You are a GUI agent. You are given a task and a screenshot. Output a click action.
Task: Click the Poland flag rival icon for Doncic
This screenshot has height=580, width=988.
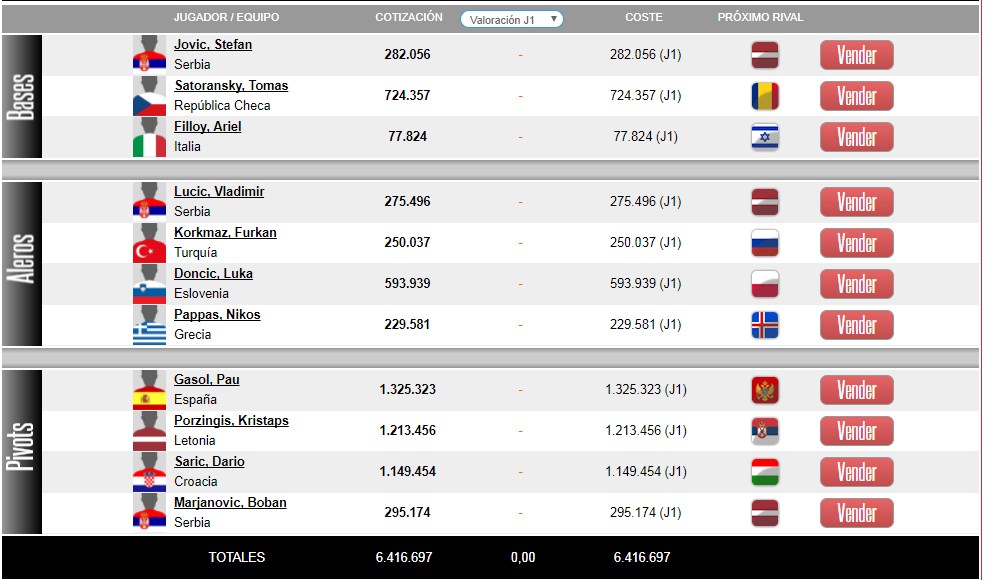[x=765, y=284]
